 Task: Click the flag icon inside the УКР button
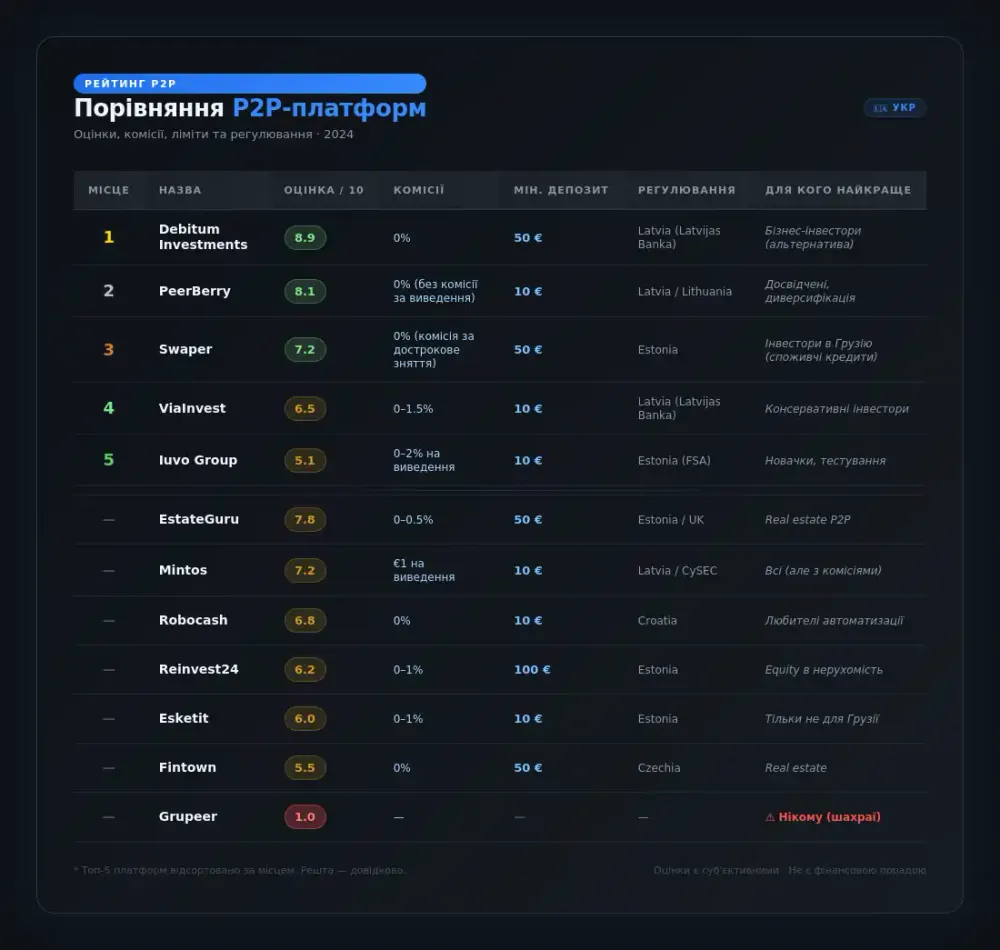879,108
